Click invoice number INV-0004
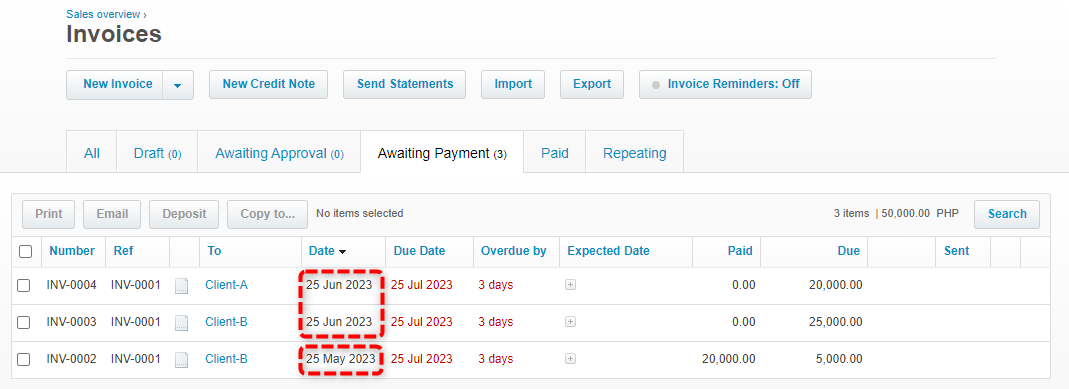The width and height of the screenshot is (1069, 389). 72,285
